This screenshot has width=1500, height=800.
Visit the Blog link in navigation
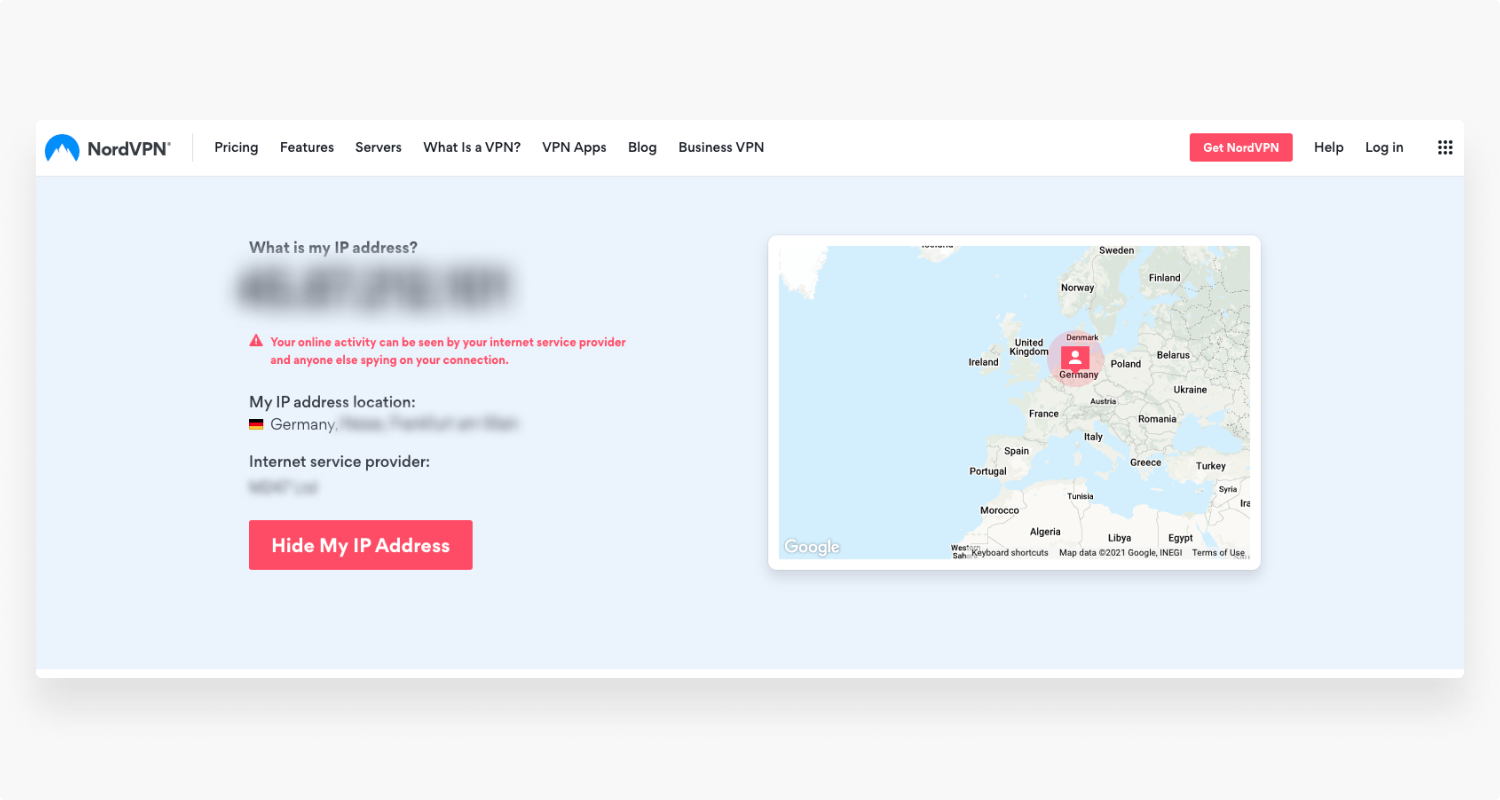[642, 147]
